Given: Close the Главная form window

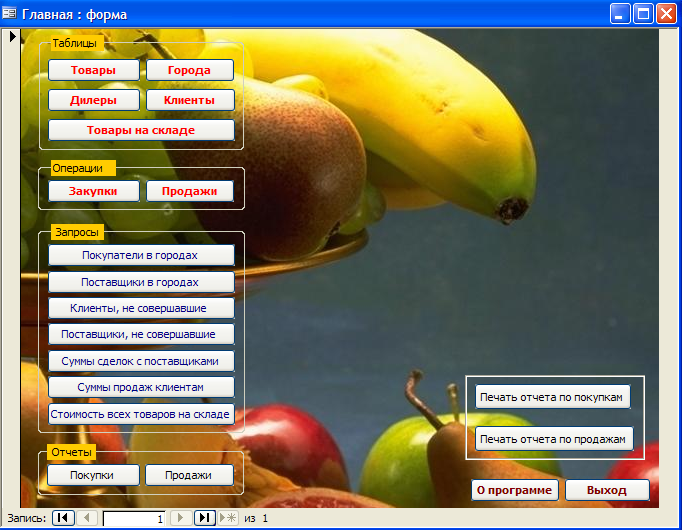Looking at the screenshot, I should [x=666, y=14].
